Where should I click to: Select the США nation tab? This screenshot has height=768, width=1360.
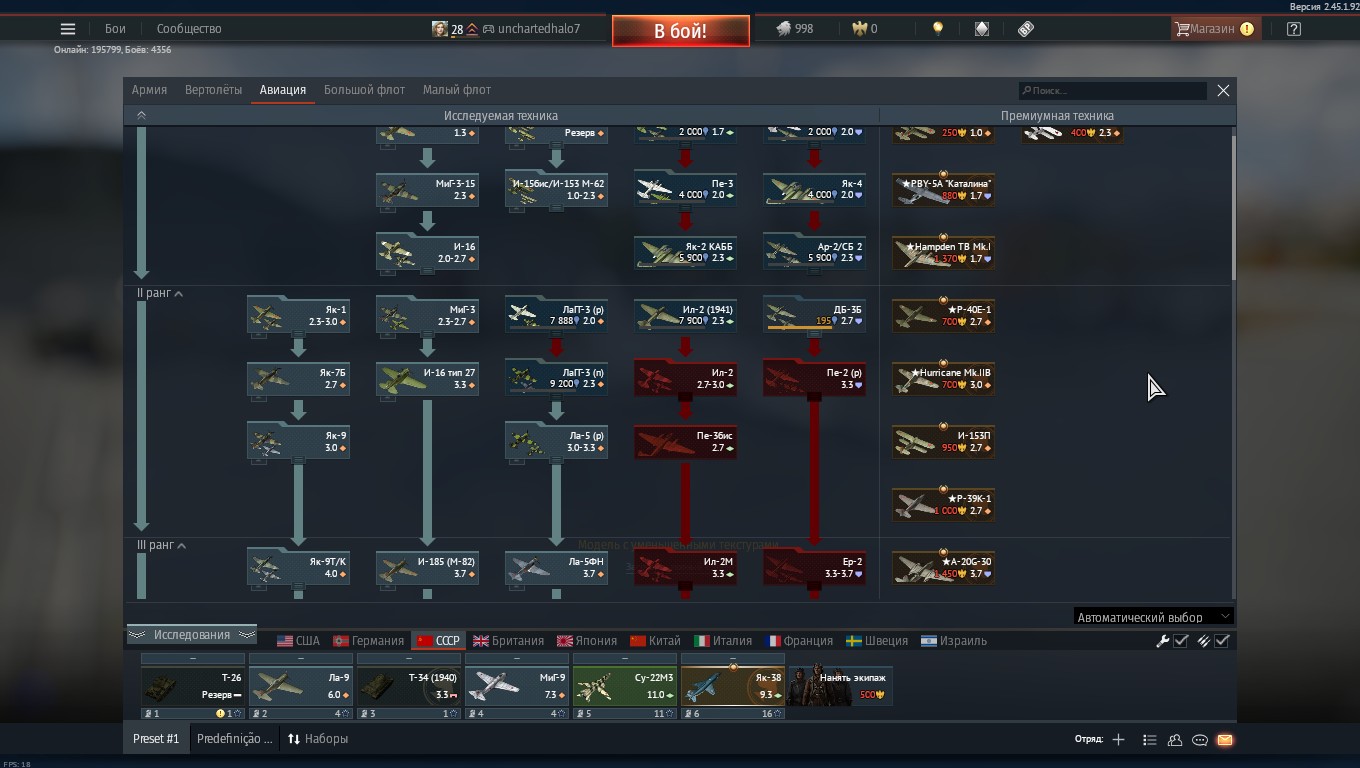click(x=298, y=641)
